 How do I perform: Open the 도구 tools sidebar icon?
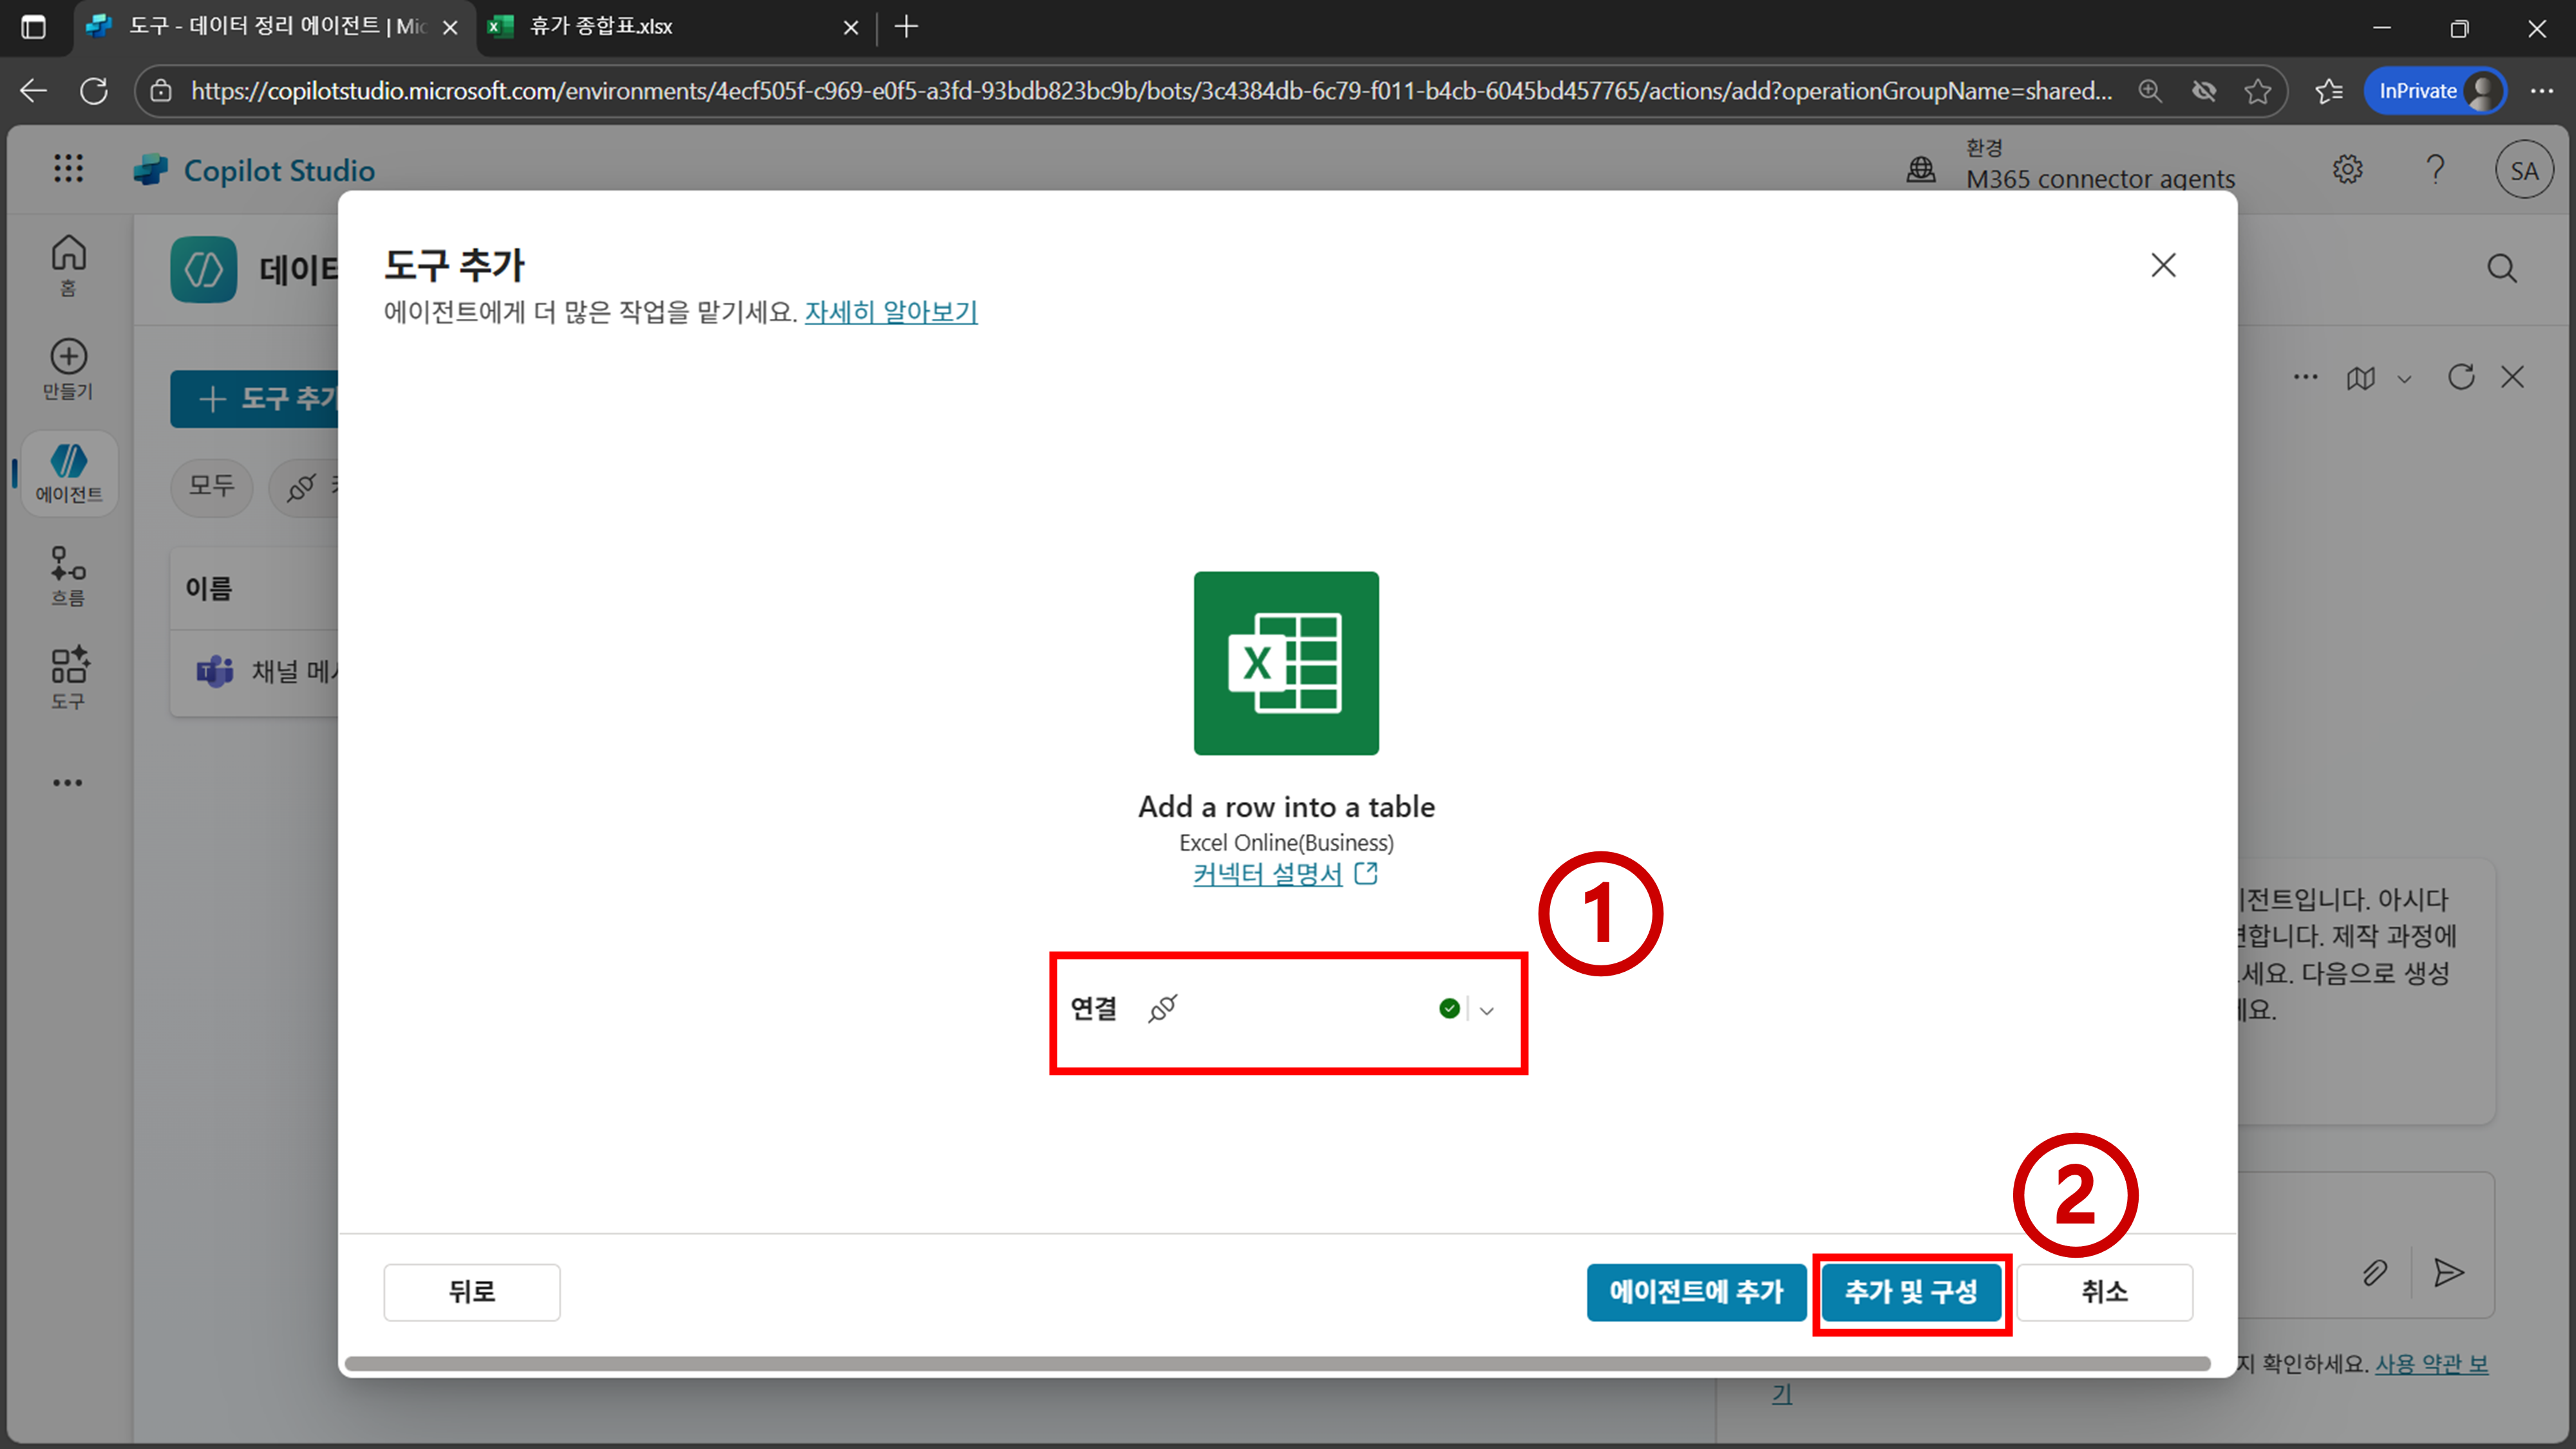pos(68,667)
